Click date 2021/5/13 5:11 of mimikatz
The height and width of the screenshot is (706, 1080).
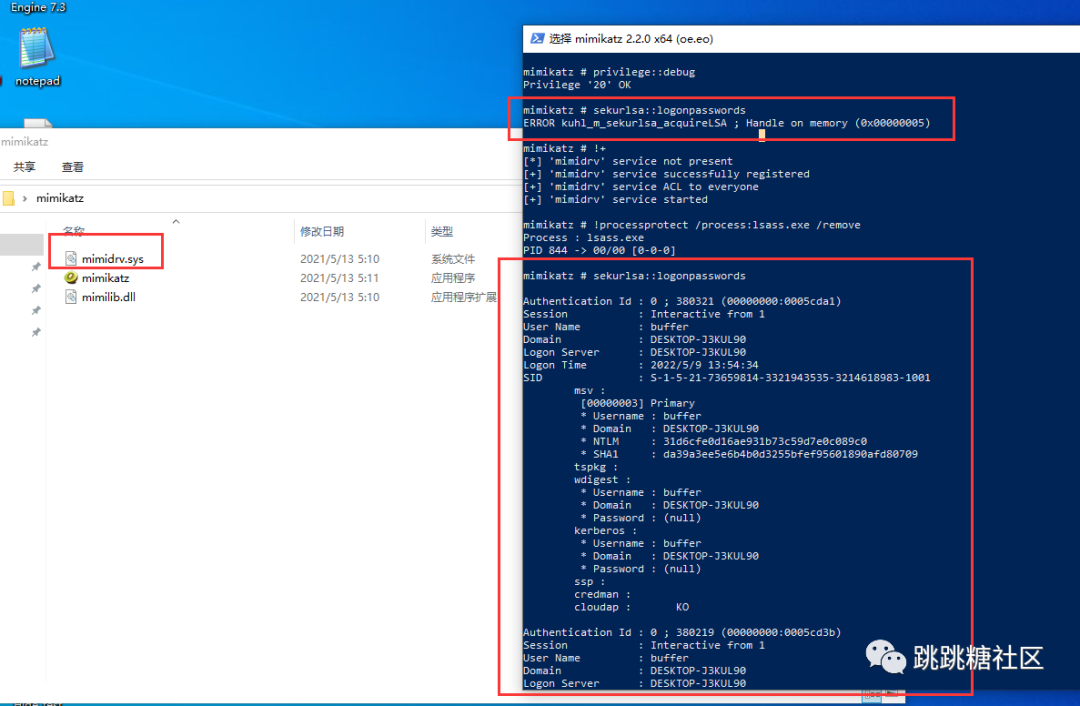(x=340, y=278)
